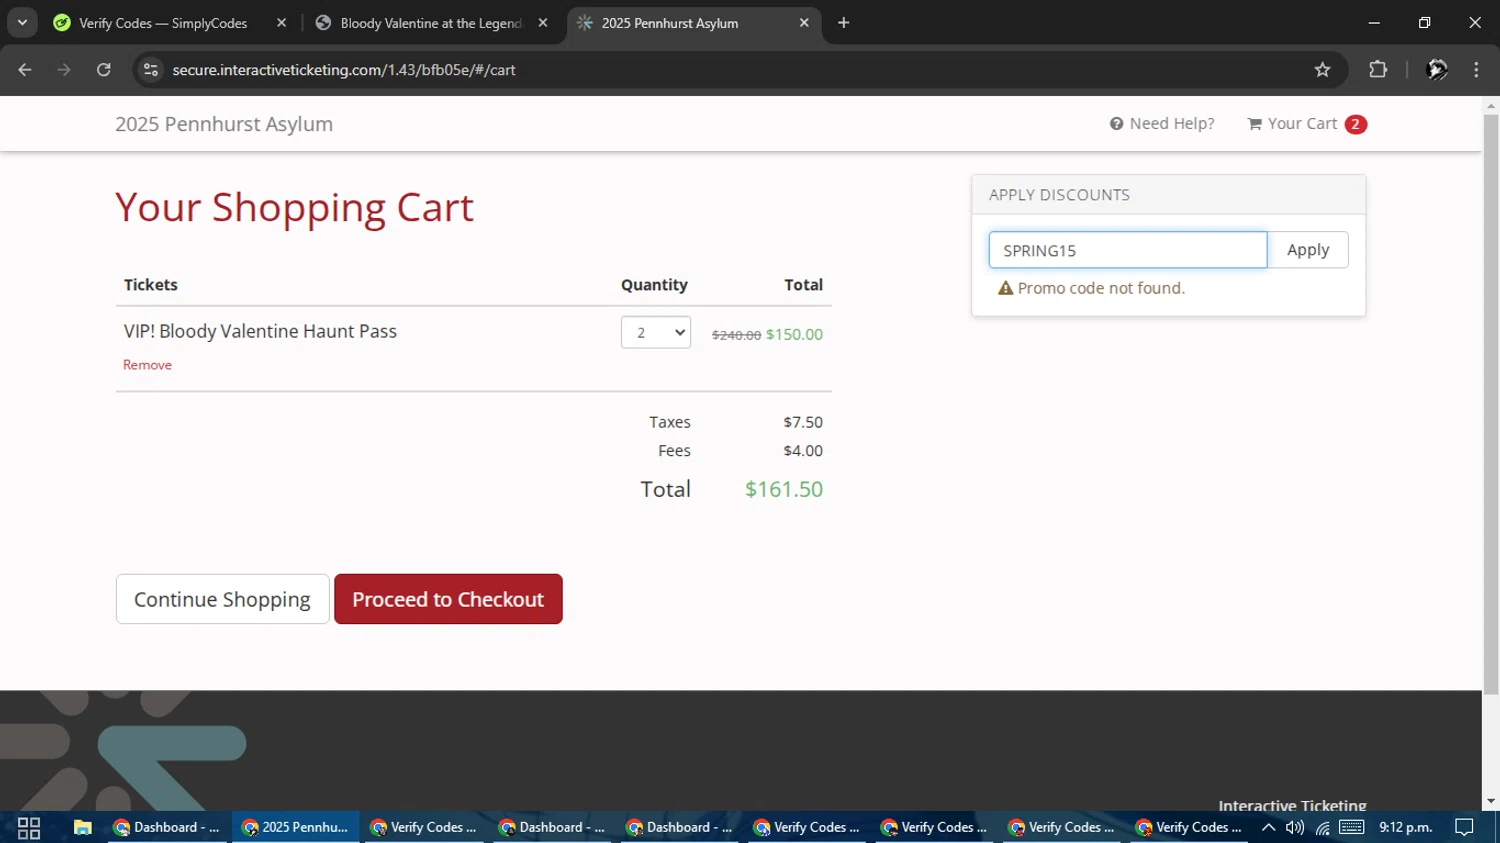The height and width of the screenshot is (843, 1500).
Task: Open site information icon in address bar
Action: (x=151, y=70)
